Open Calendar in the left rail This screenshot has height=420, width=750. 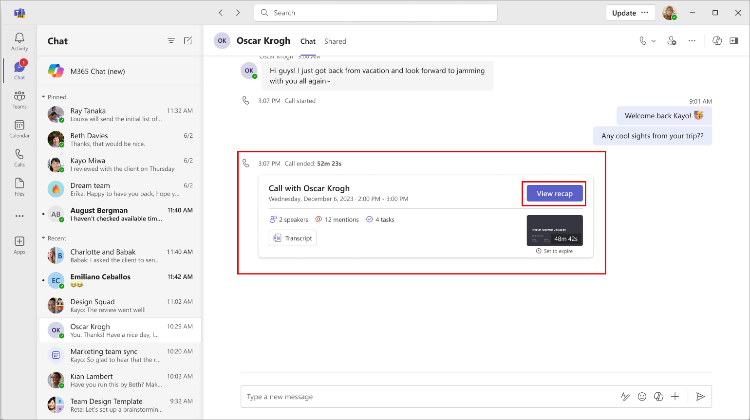(x=19, y=129)
